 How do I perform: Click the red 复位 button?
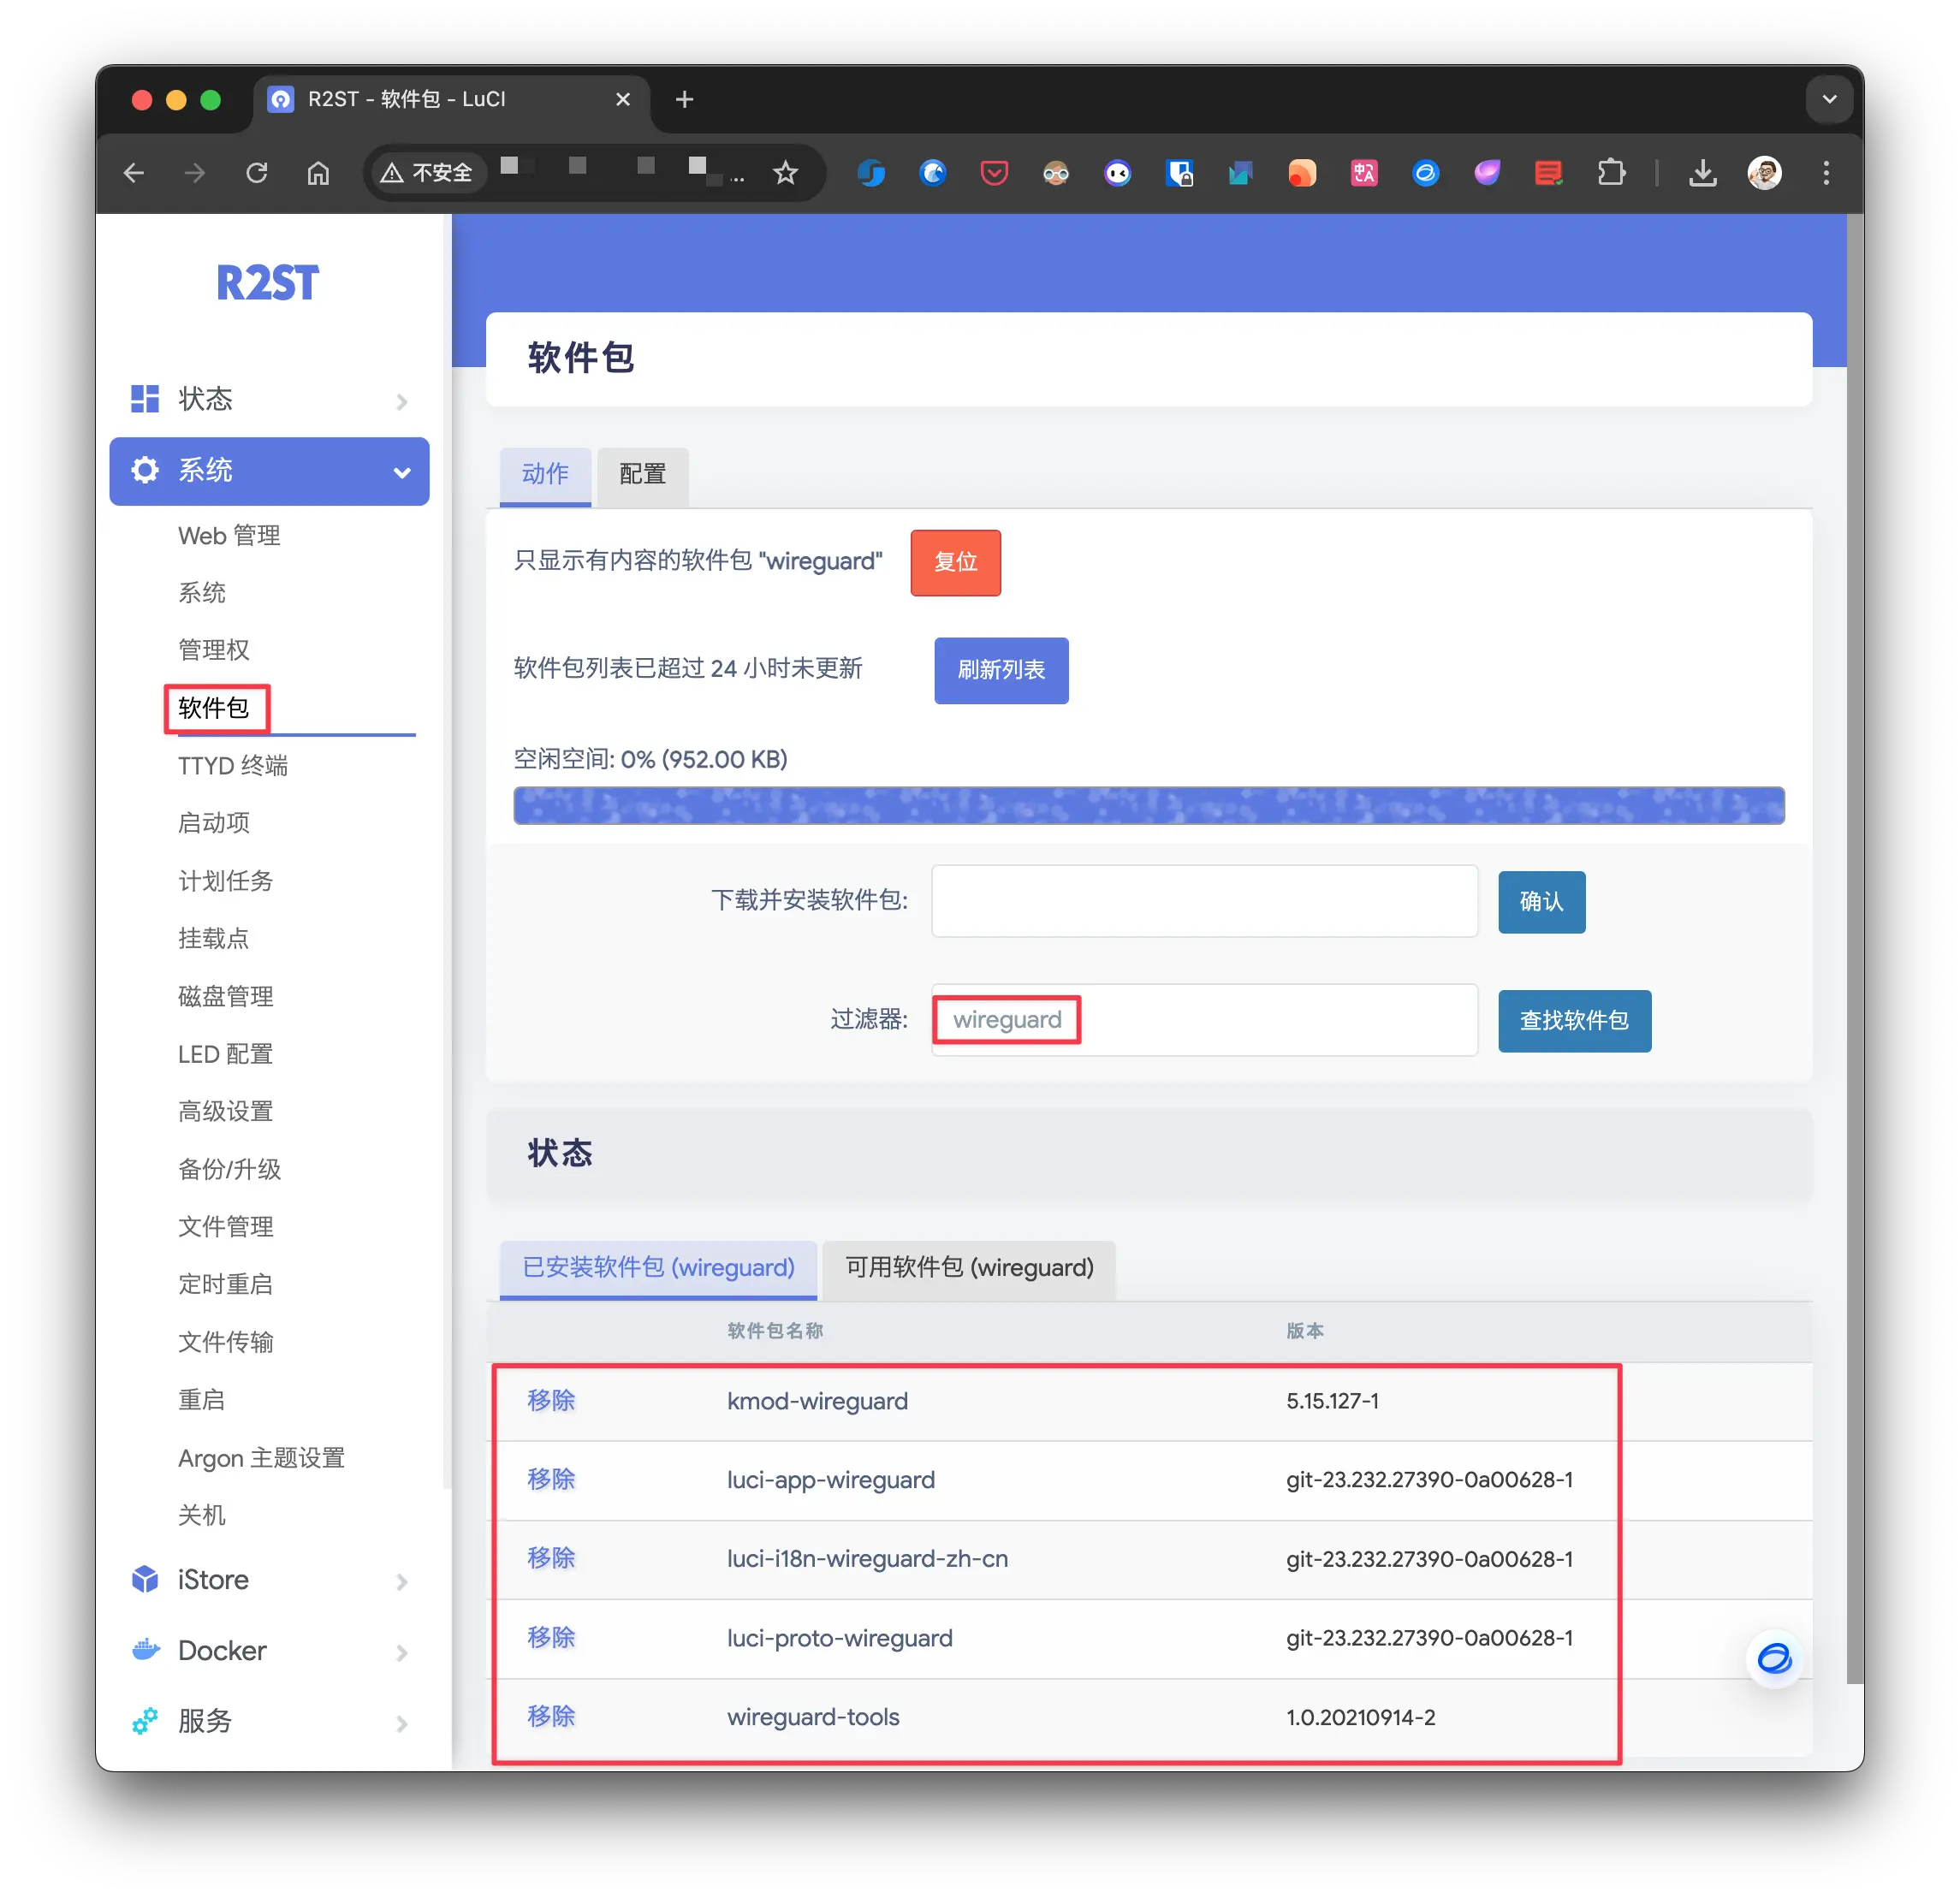point(955,562)
